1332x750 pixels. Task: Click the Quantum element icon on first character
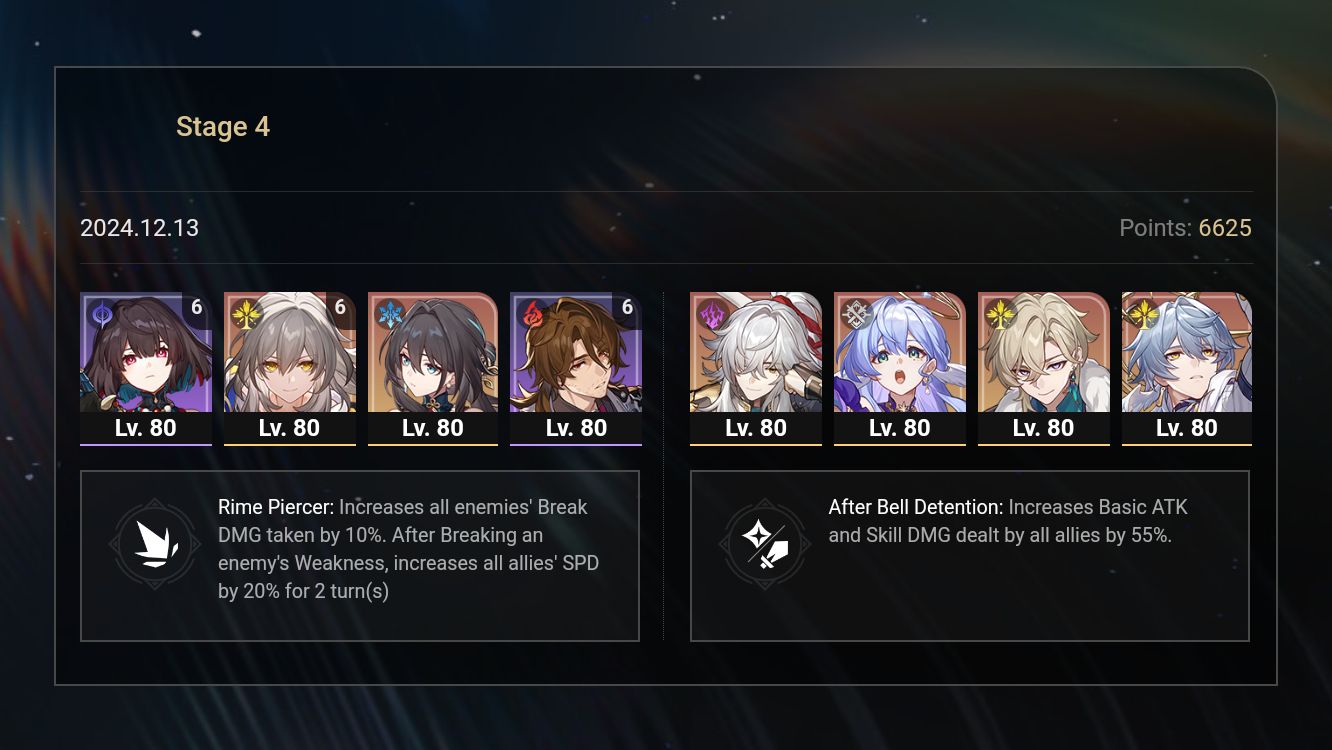[x=100, y=313]
